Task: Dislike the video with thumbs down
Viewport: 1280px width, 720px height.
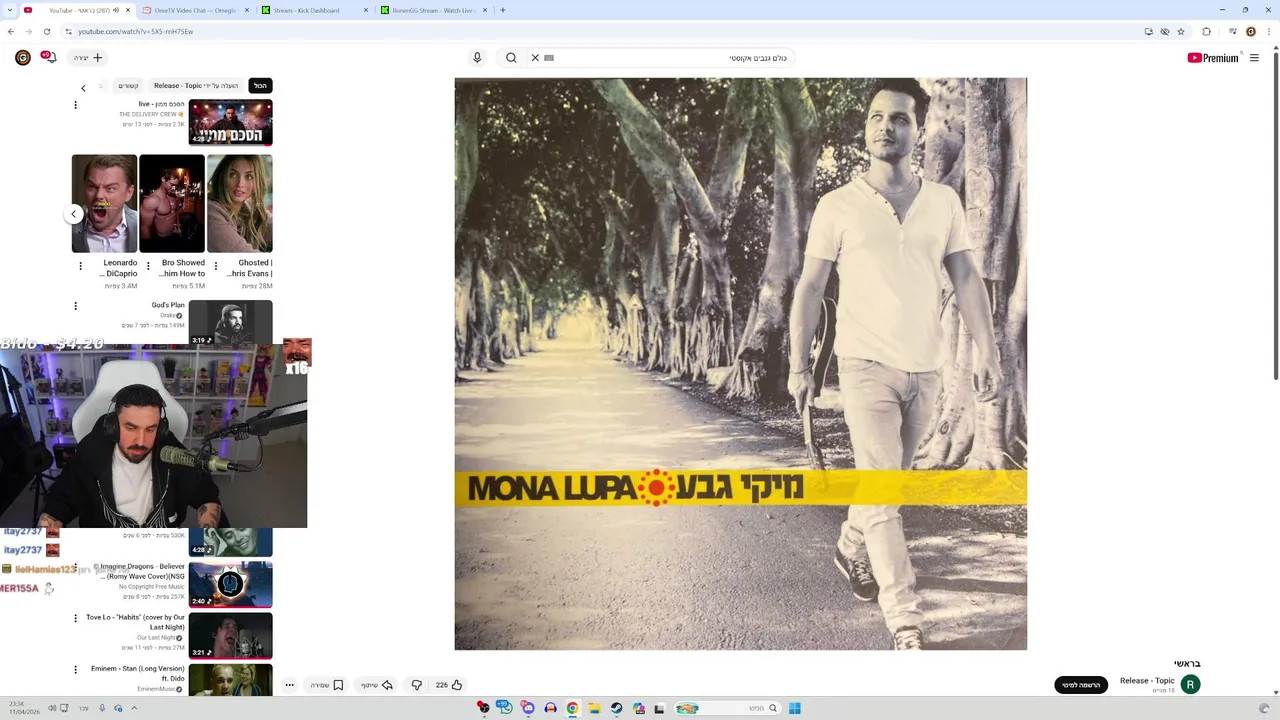Action: point(417,685)
